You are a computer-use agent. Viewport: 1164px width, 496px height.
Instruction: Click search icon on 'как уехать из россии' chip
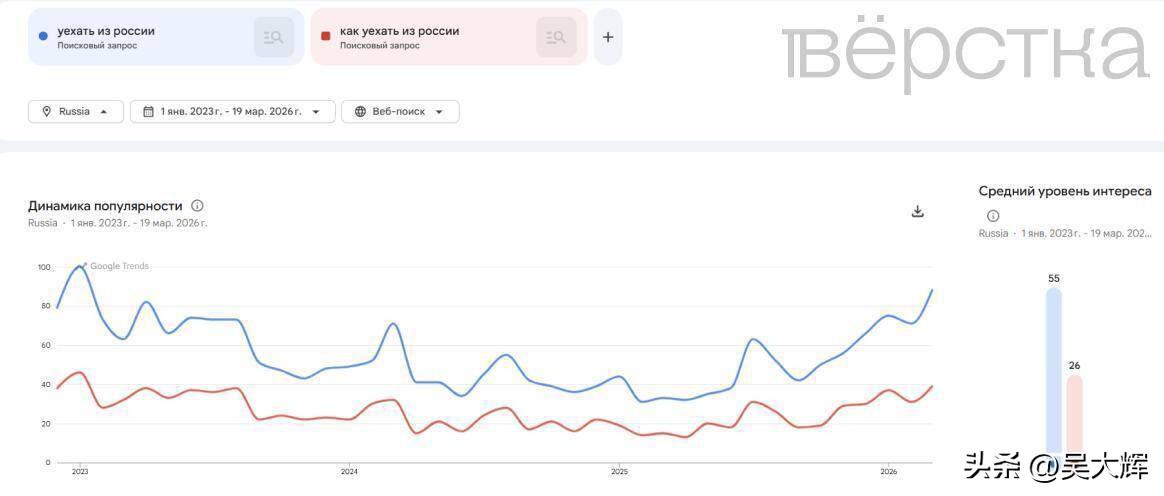[556, 37]
